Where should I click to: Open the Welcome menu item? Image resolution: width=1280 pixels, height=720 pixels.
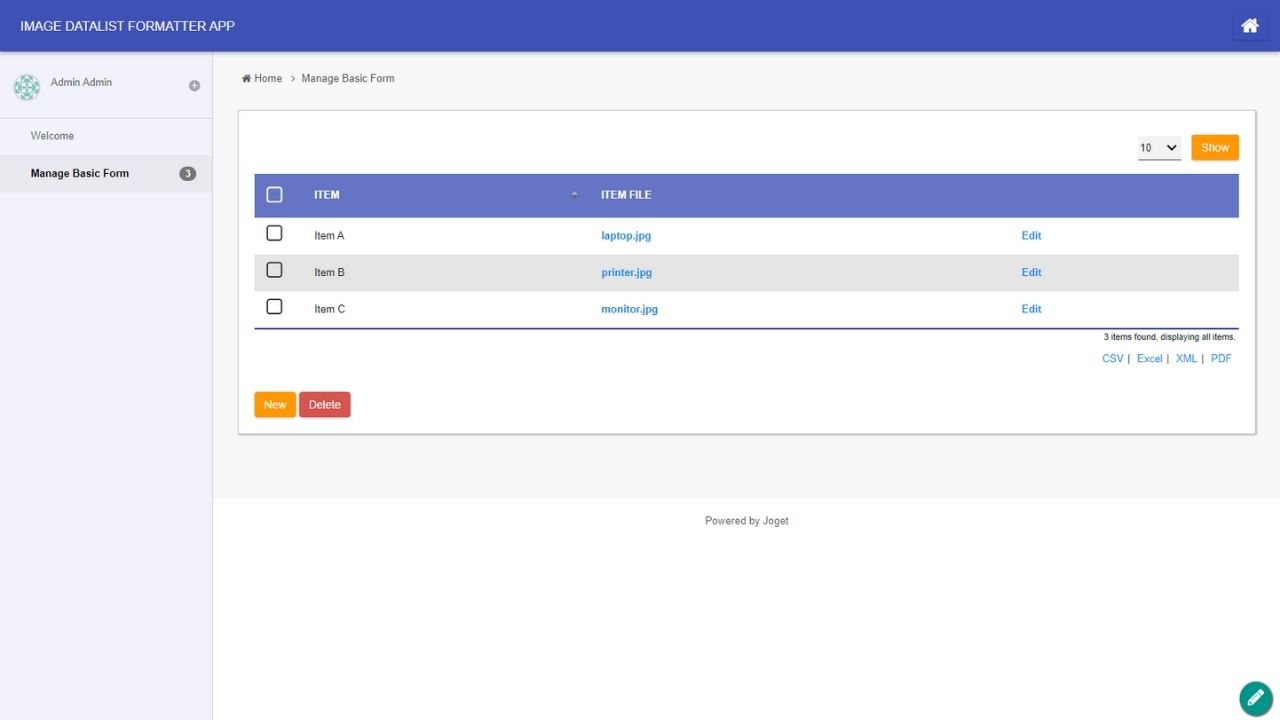[52, 136]
